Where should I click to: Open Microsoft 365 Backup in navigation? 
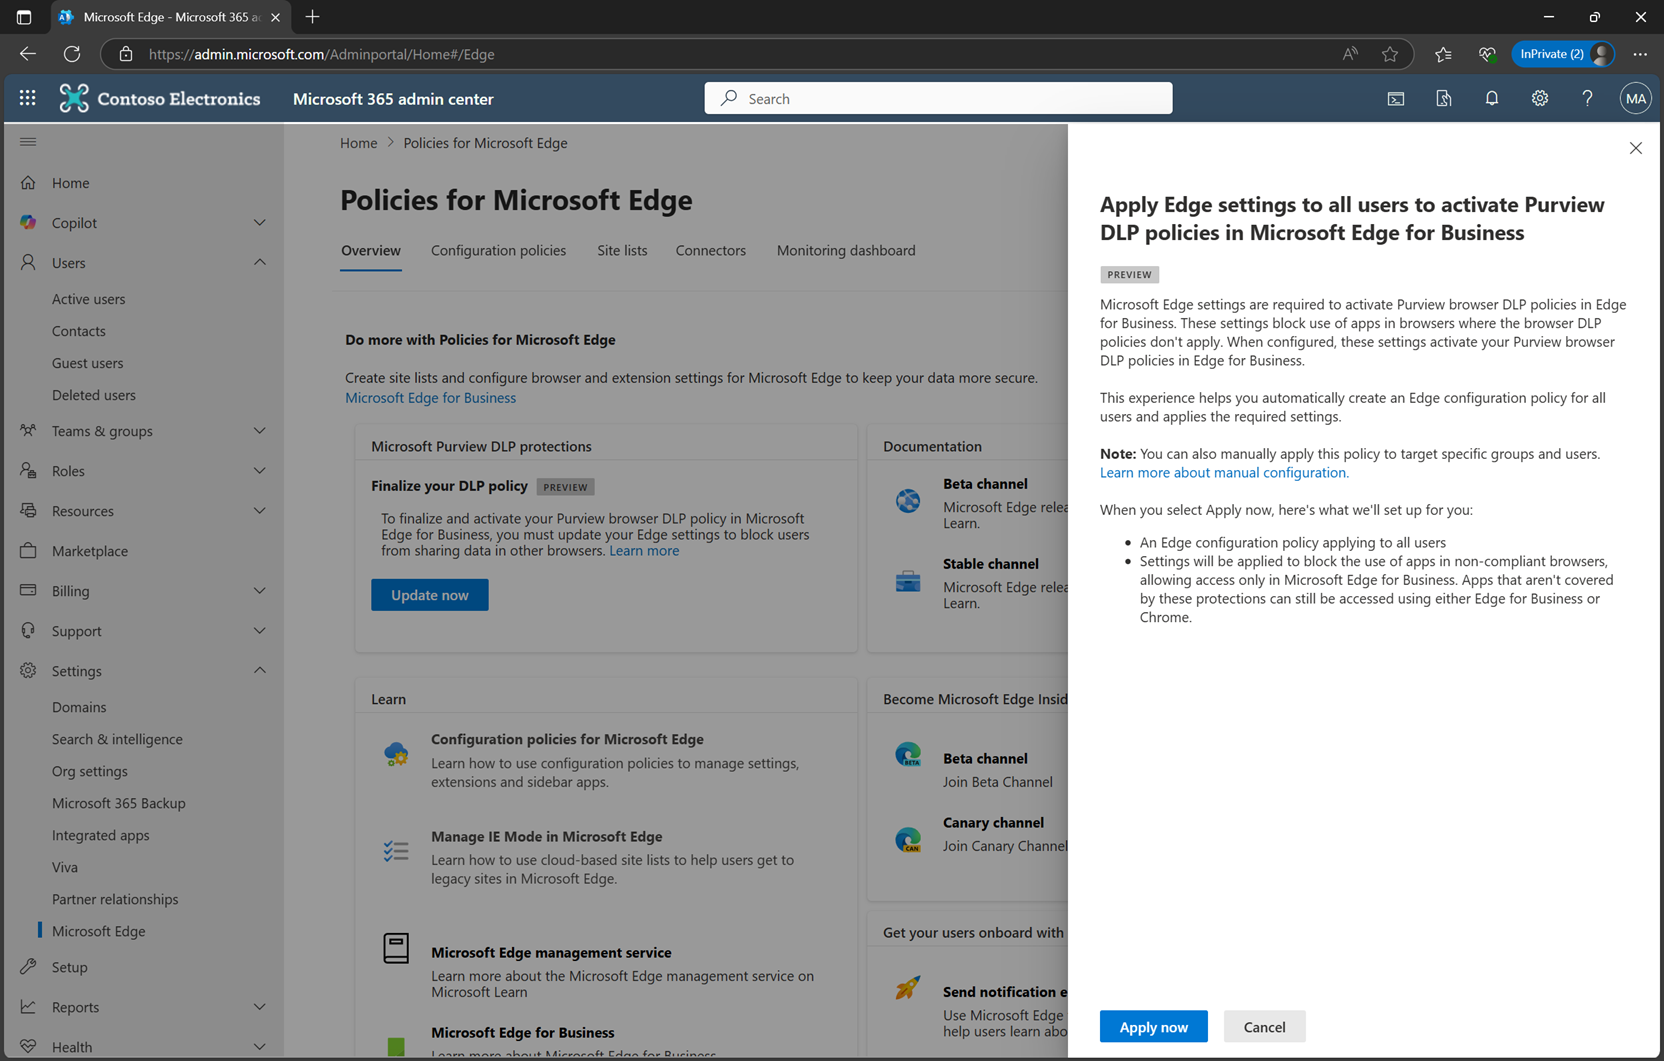pyautogui.click(x=118, y=803)
